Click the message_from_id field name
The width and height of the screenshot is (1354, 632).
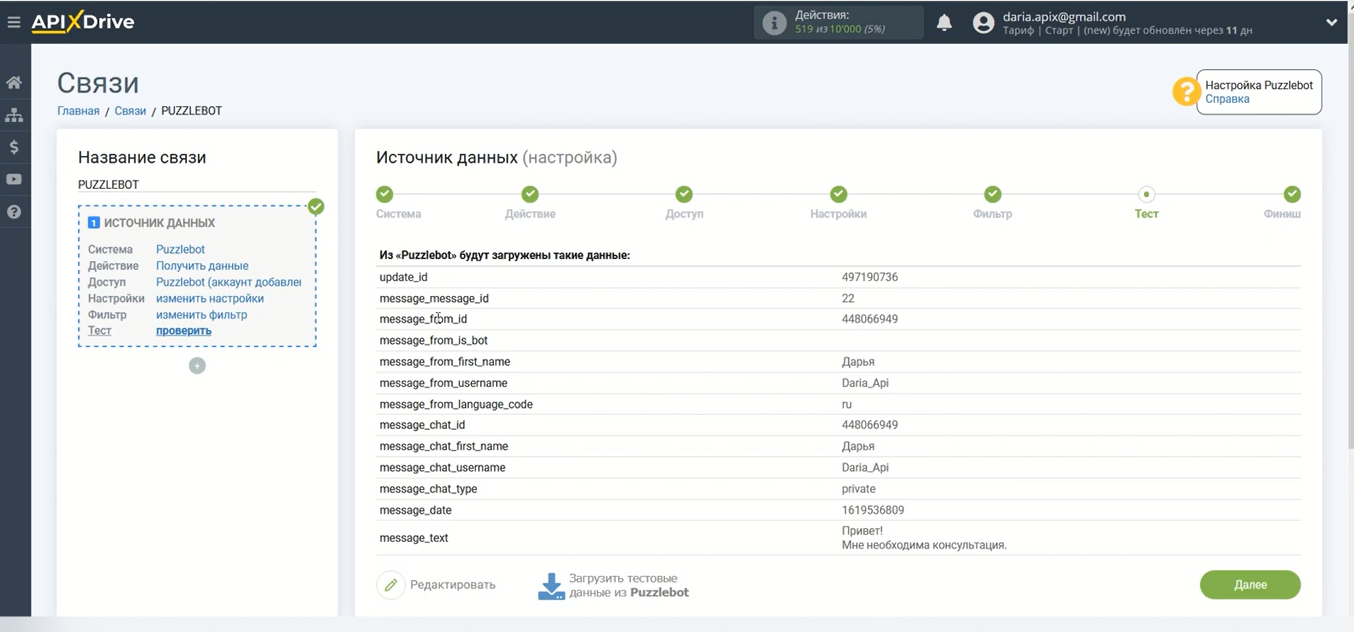pos(423,319)
